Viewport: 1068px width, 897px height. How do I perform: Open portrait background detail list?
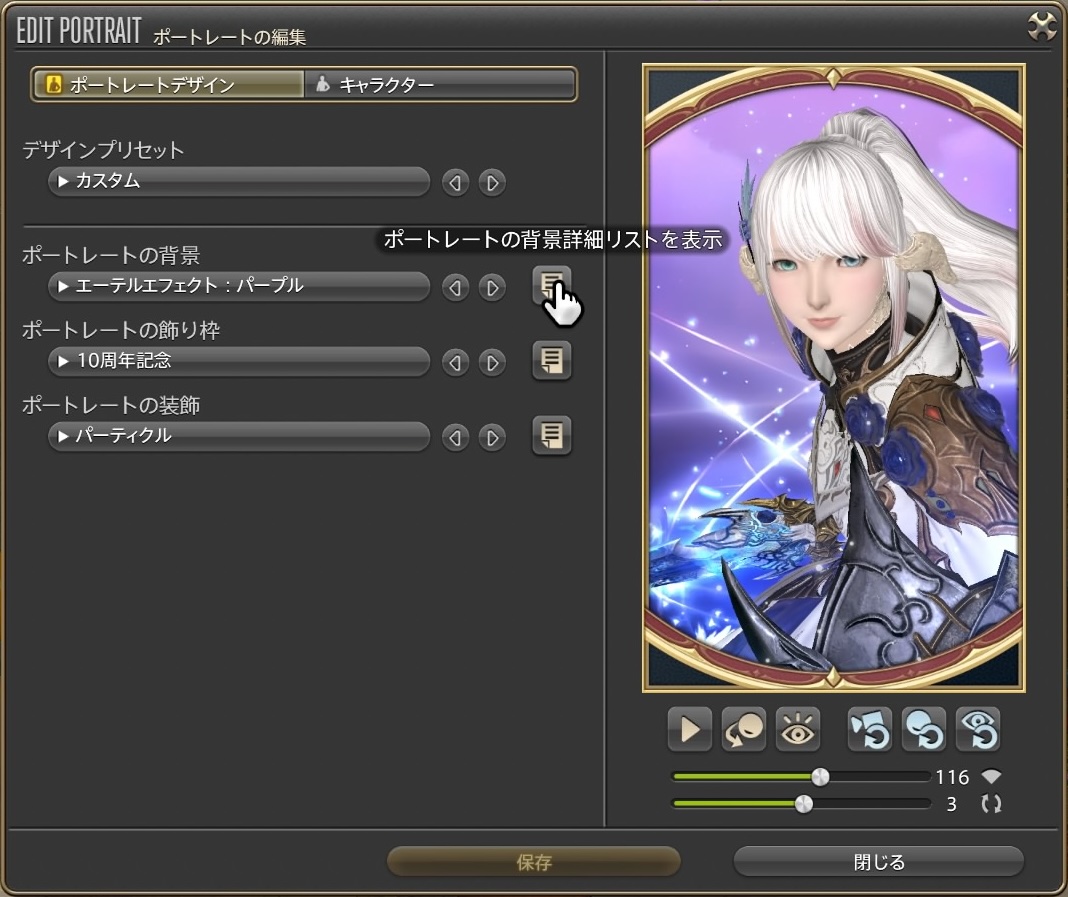tap(551, 286)
